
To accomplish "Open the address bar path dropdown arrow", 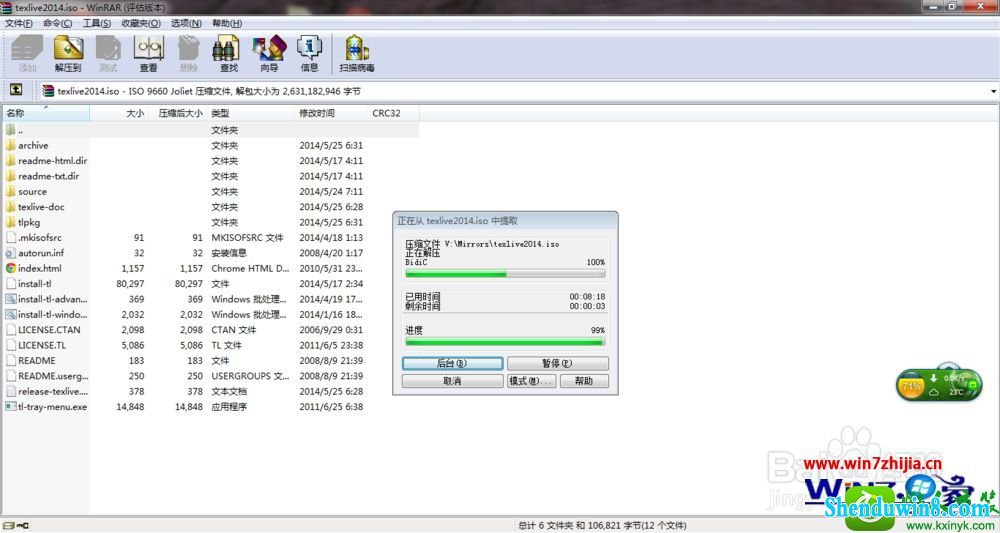I will pyautogui.click(x=993, y=91).
